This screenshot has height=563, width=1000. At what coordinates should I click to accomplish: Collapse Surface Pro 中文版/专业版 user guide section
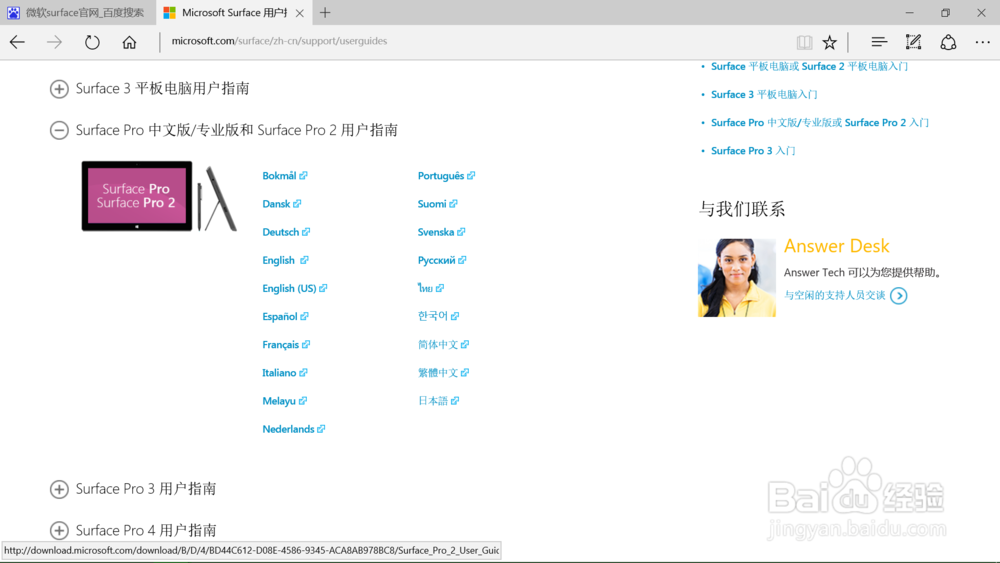[x=59, y=130]
